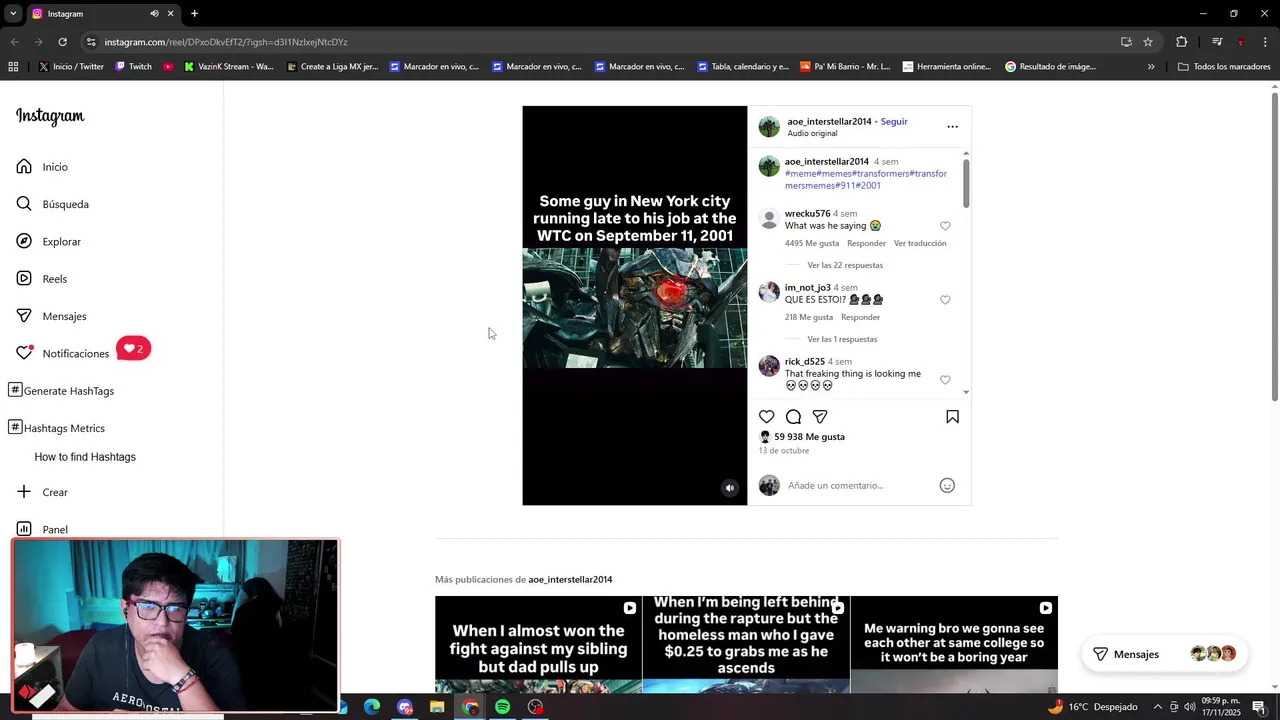Viewport: 1280px width, 720px height.
Task: Like wrecku576's comment
Action: 945,226
